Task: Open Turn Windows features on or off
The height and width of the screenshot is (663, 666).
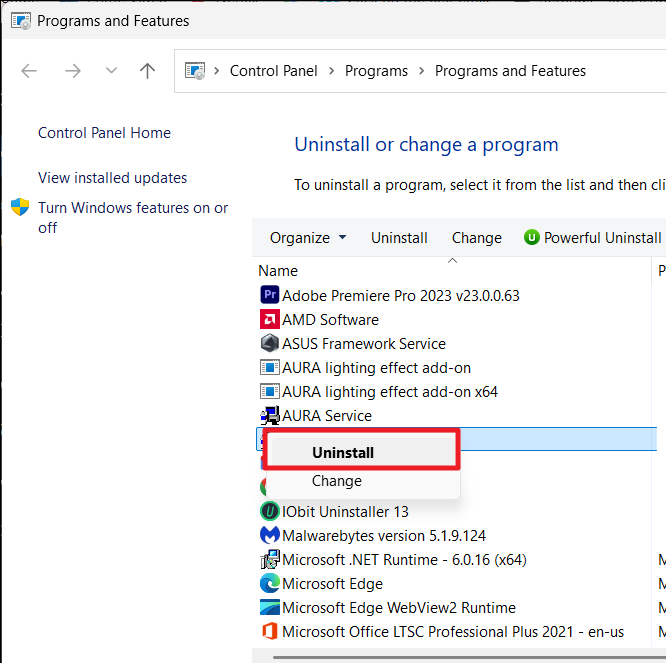Action: [x=133, y=217]
